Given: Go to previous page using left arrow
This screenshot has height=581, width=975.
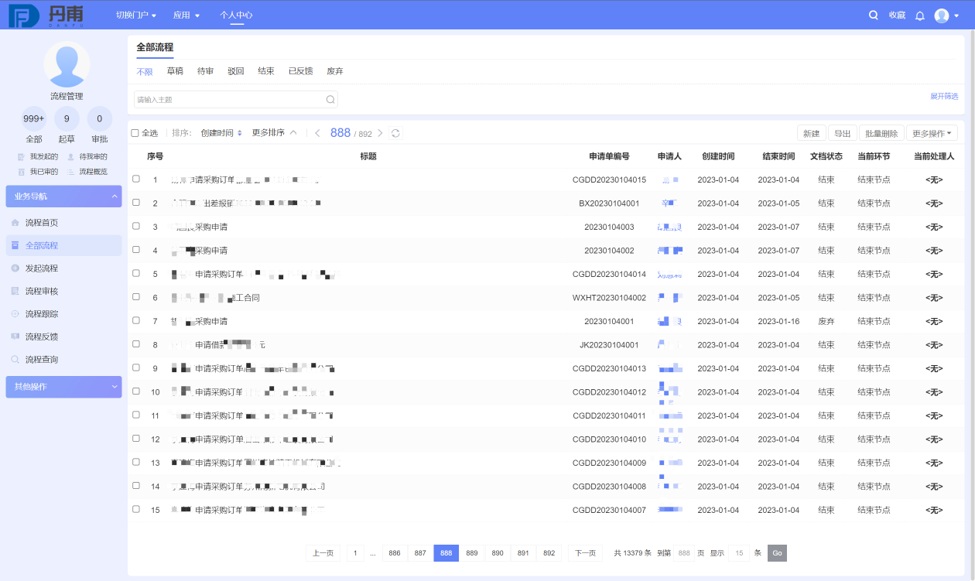Looking at the screenshot, I should (318, 133).
